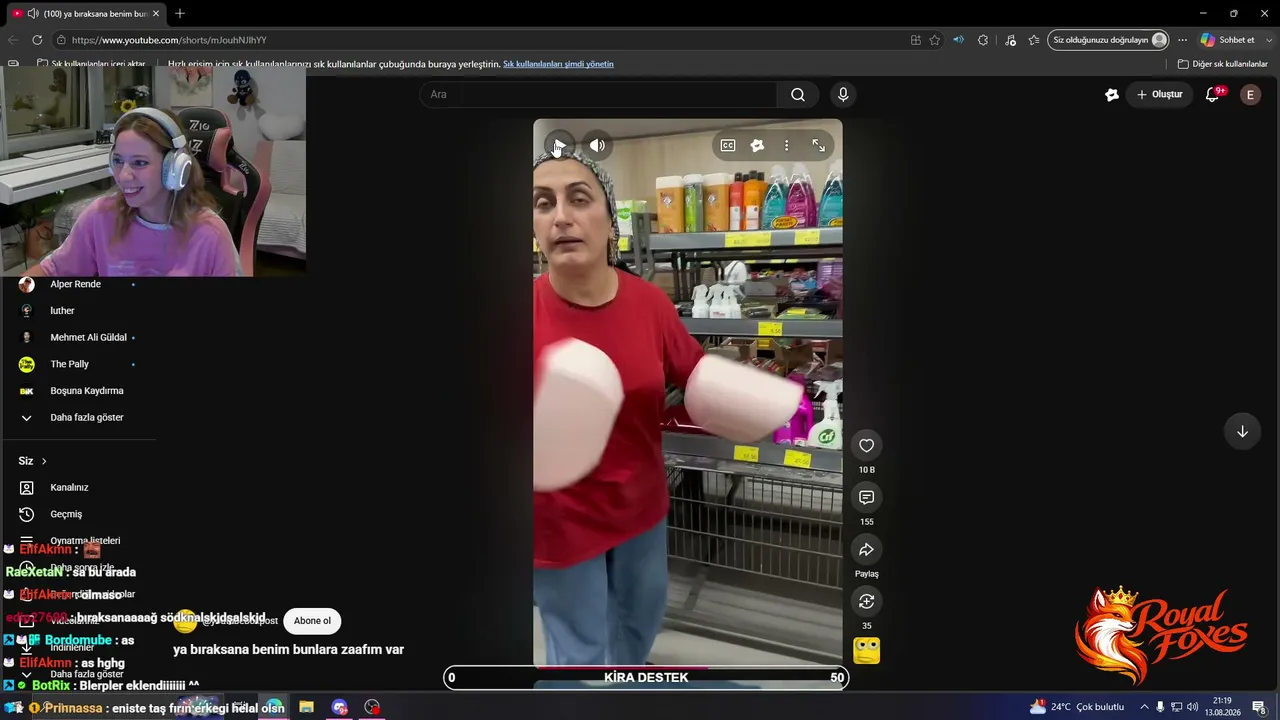The width and height of the screenshot is (1280, 720).
Task: Open the account avatar menu 'E'
Action: click(1250, 95)
